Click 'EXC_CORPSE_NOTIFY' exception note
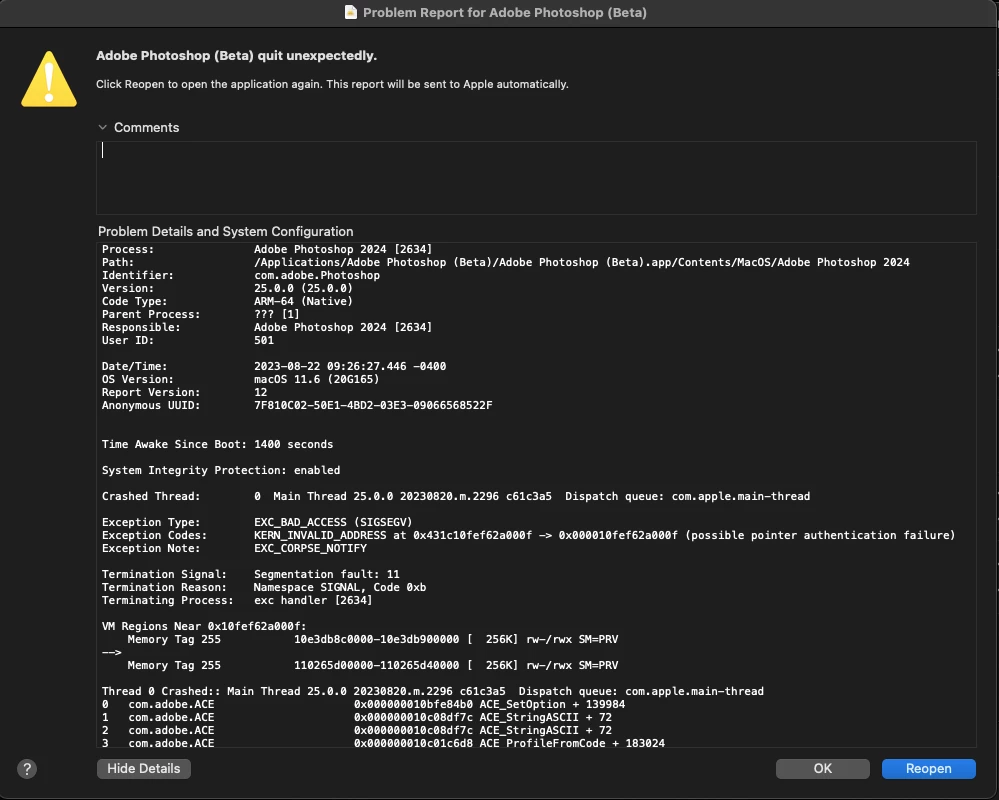The height and width of the screenshot is (800, 999). [x=310, y=548]
